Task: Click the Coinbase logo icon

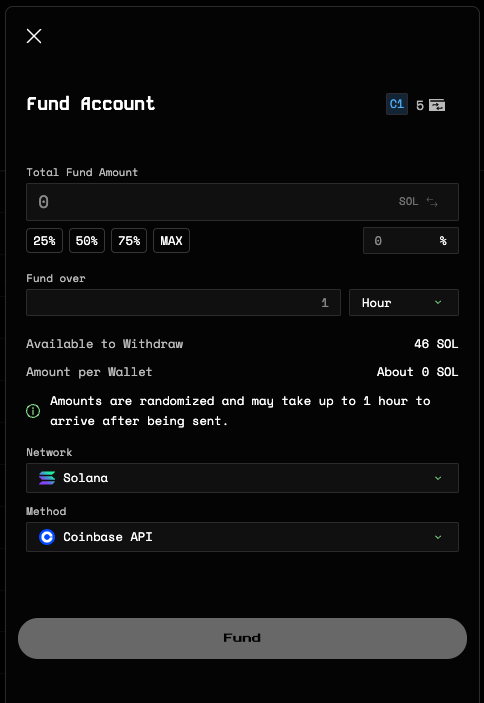Action: pos(47,537)
